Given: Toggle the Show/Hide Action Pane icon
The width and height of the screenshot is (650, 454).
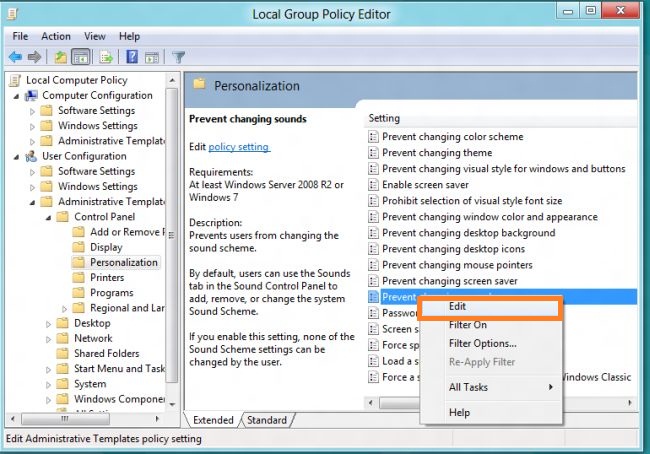Looking at the screenshot, I should [x=152, y=57].
